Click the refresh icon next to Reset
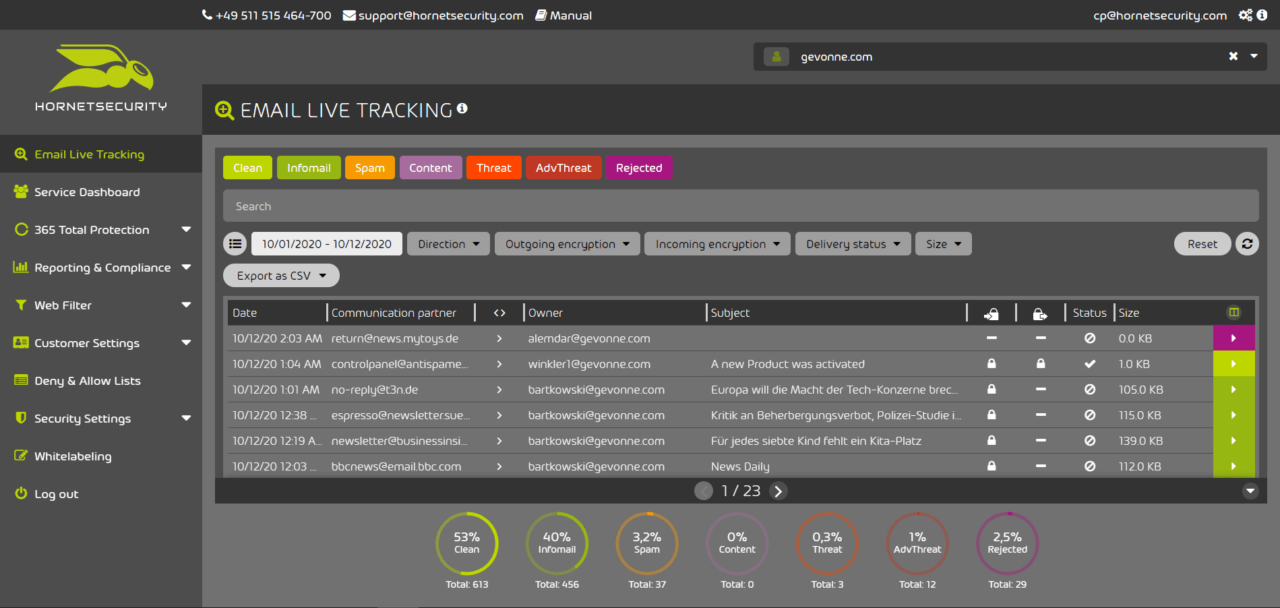Image resolution: width=1280 pixels, height=608 pixels. tap(1247, 244)
